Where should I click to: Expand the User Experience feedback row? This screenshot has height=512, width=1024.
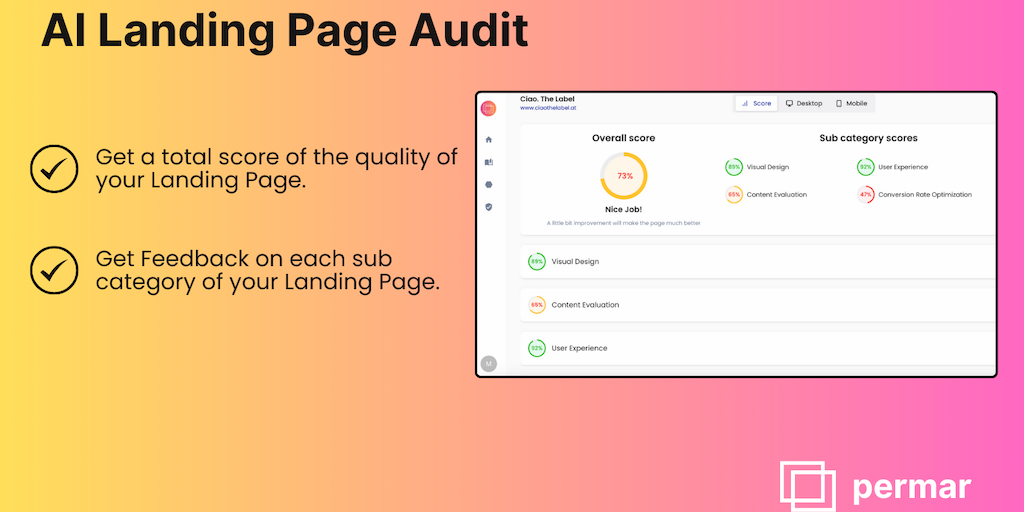click(758, 348)
